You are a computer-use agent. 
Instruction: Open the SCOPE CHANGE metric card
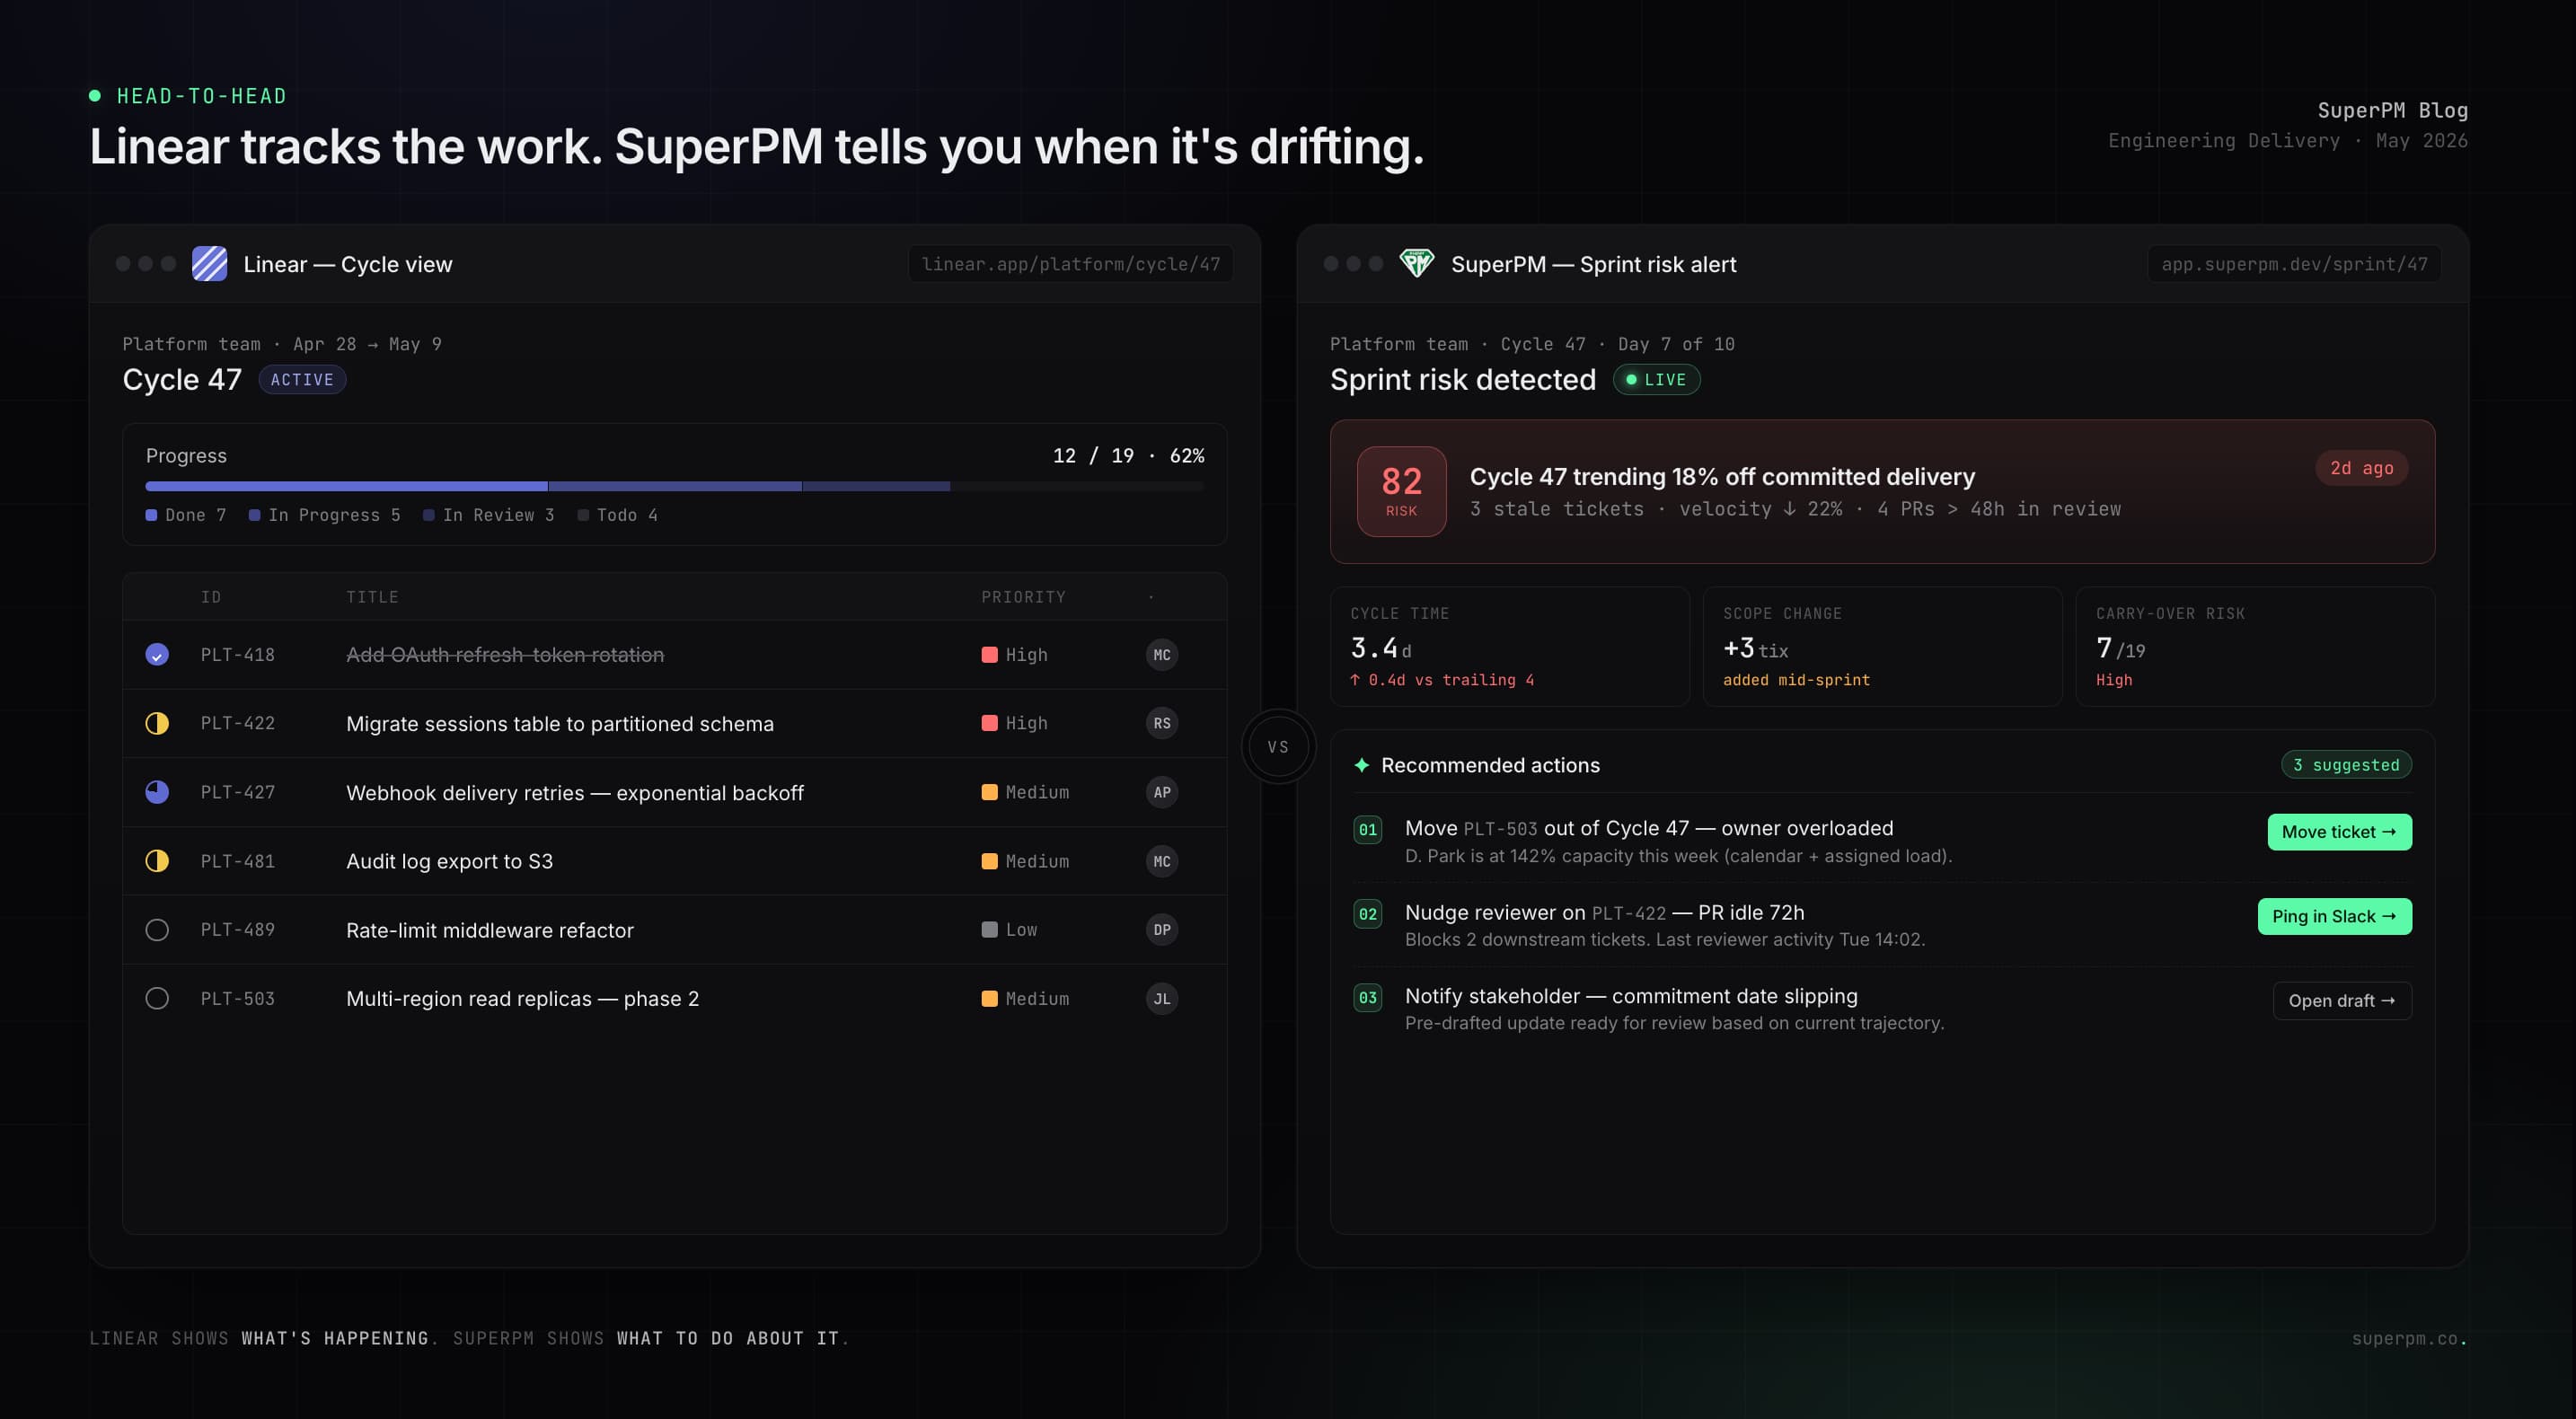pos(1882,647)
